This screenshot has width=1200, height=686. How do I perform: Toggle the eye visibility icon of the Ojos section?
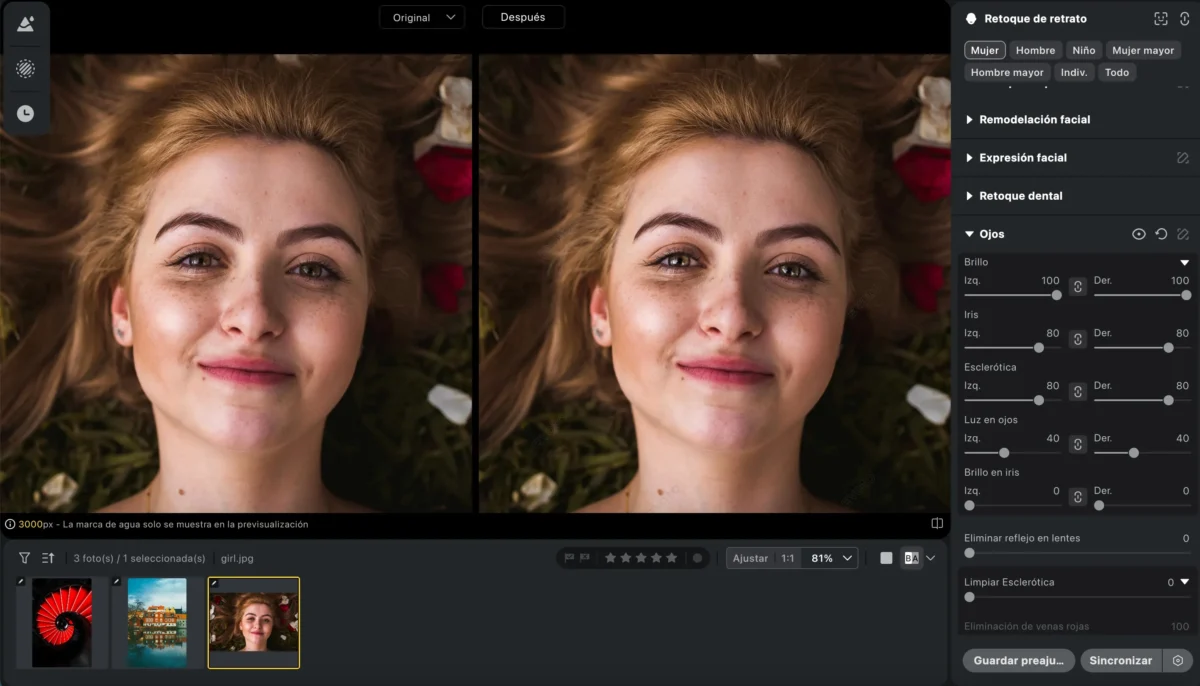point(1138,234)
